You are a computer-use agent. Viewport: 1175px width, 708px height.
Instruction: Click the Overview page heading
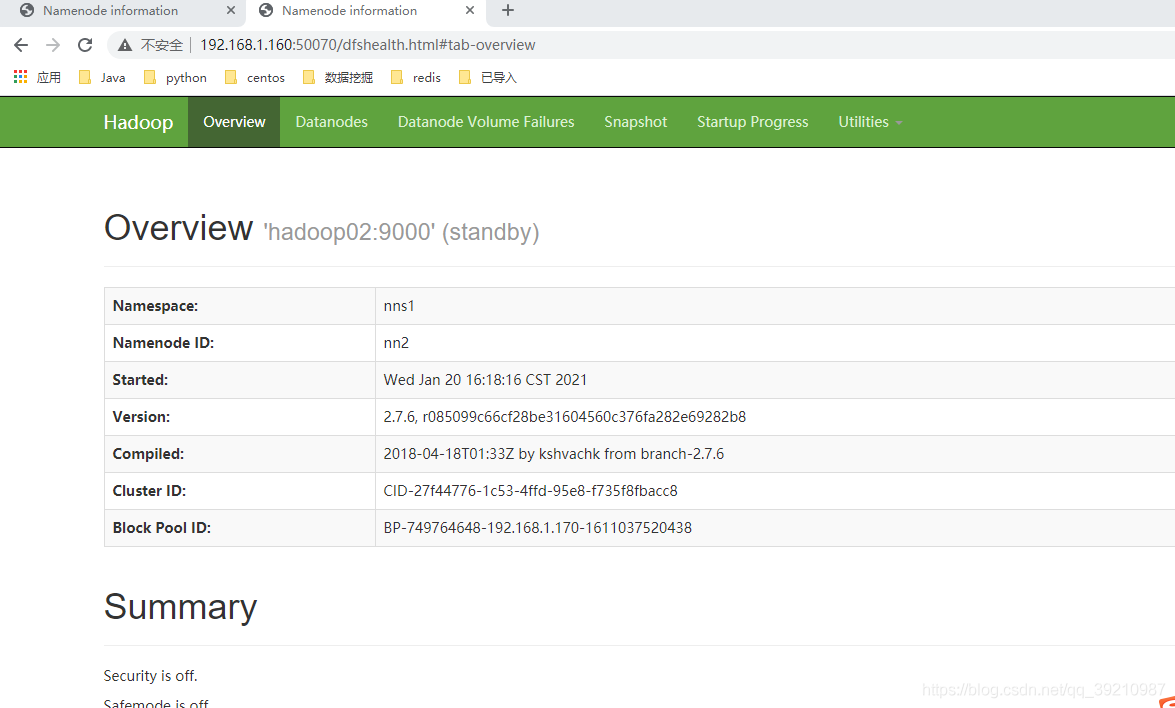click(178, 228)
